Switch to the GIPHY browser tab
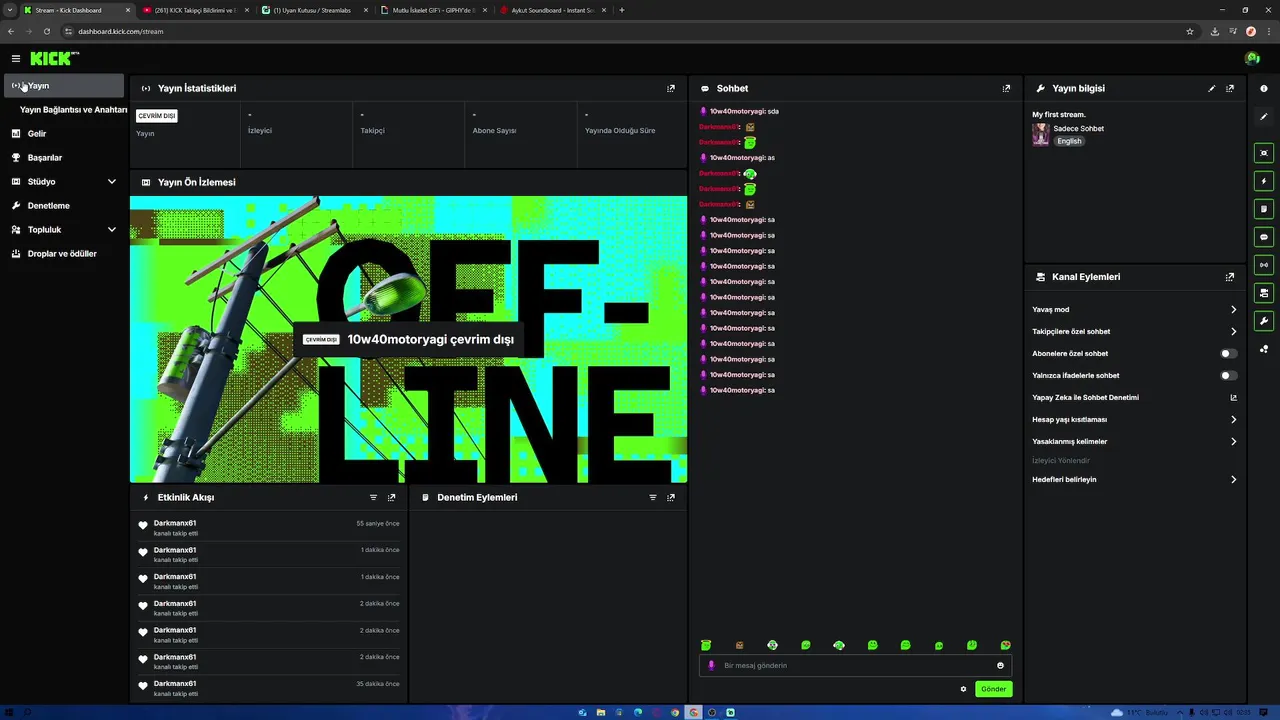The image size is (1280, 720). (433, 10)
